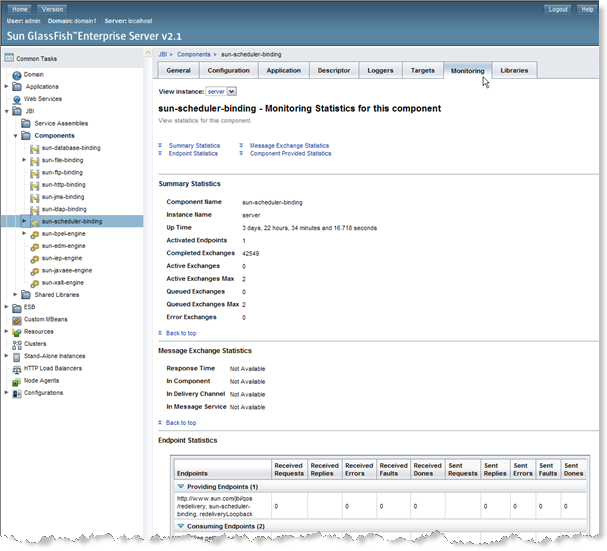This screenshot has height=551, width=607.
Task: Open the View instance dropdown
Action: [221, 92]
